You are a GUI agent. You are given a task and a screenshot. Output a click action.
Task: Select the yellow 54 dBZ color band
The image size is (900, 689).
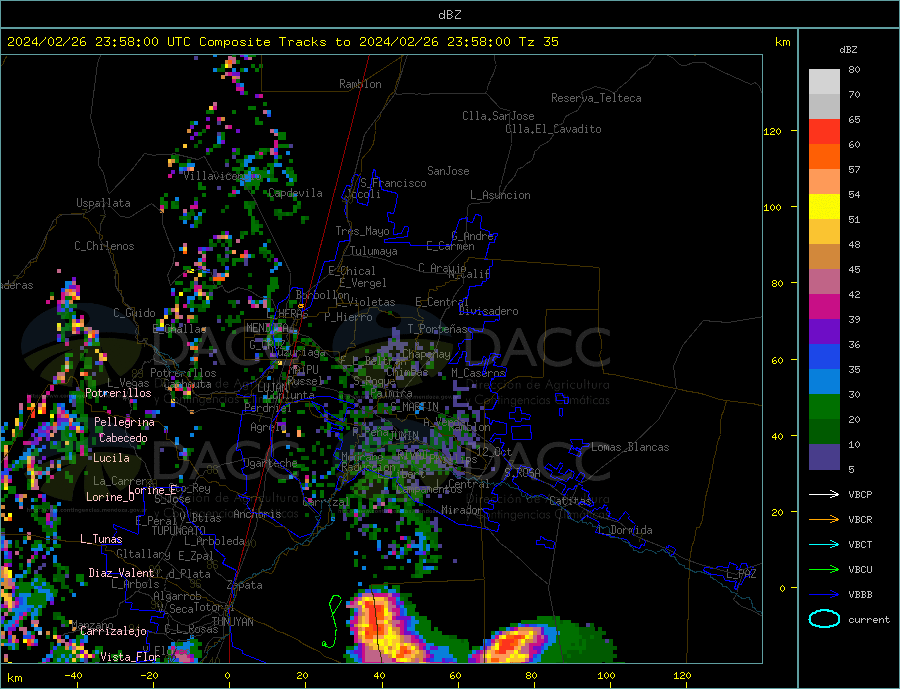(824, 207)
